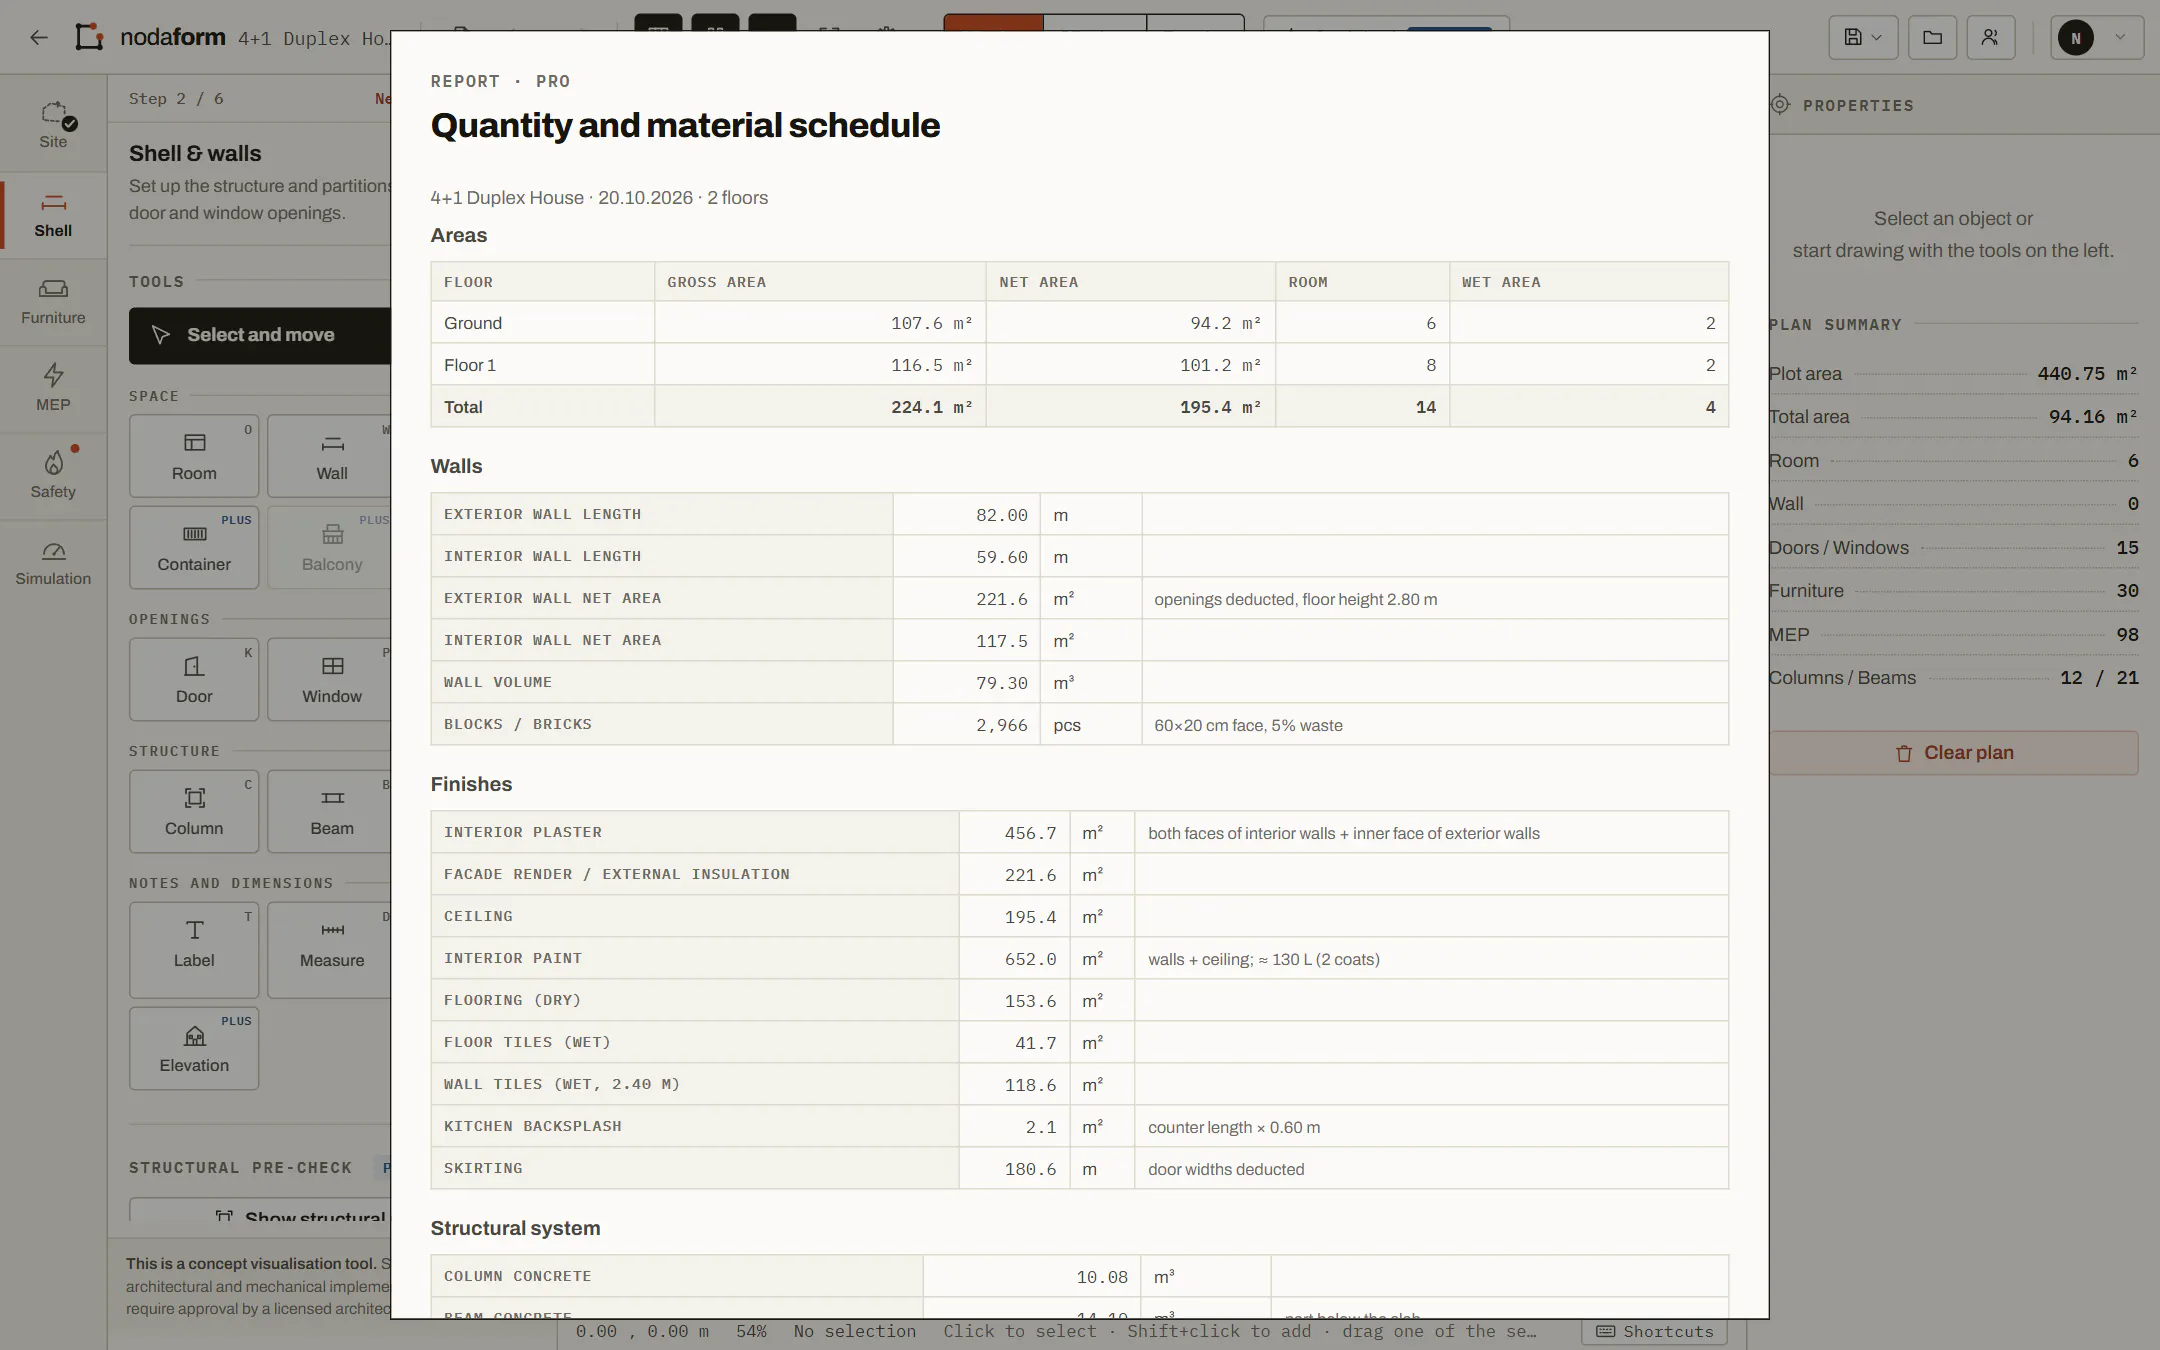Open the save dropdown menu
The image size is (2160, 1350).
[x=1863, y=38]
